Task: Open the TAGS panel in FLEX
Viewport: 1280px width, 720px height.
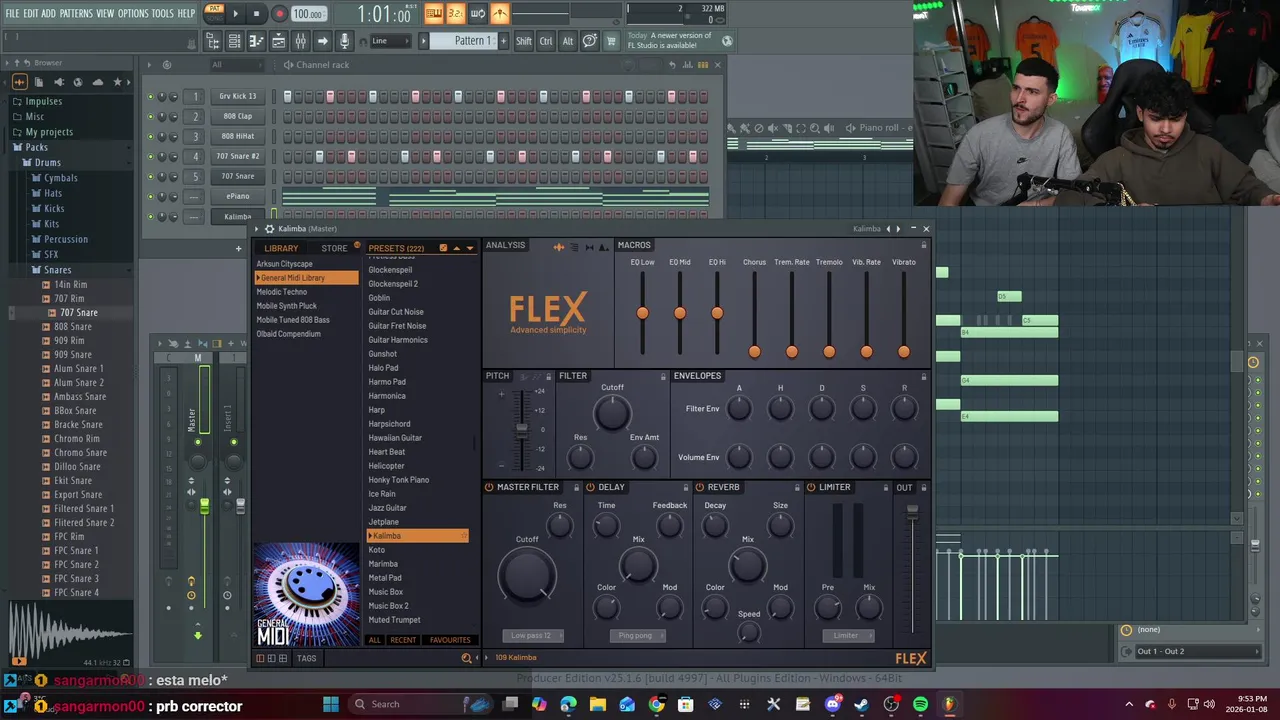Action: (306, 658)
